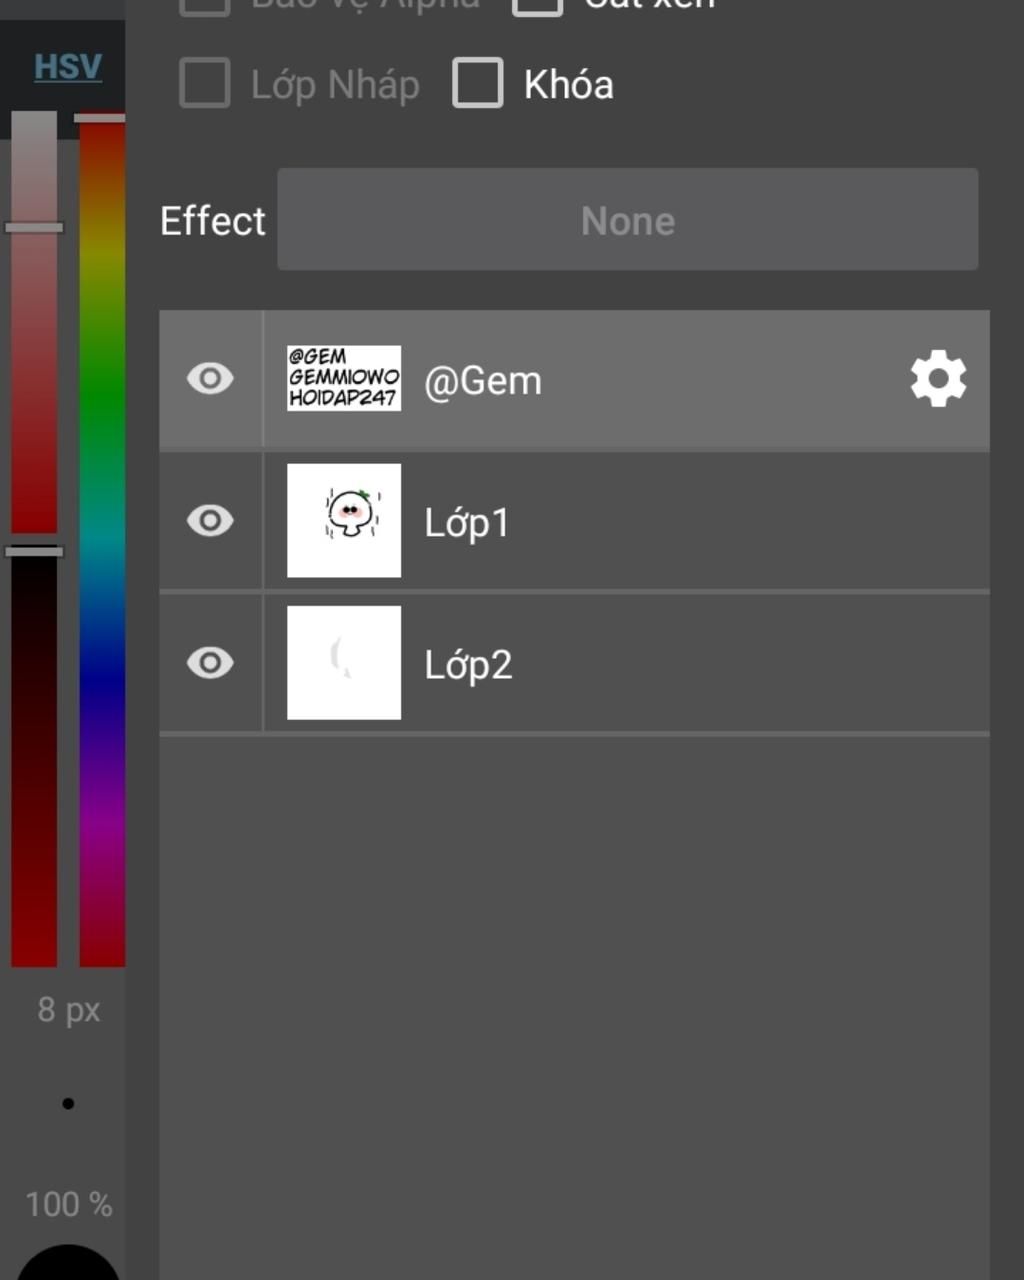Check the Lớp Nháp checkbox

tap(205, 83)
